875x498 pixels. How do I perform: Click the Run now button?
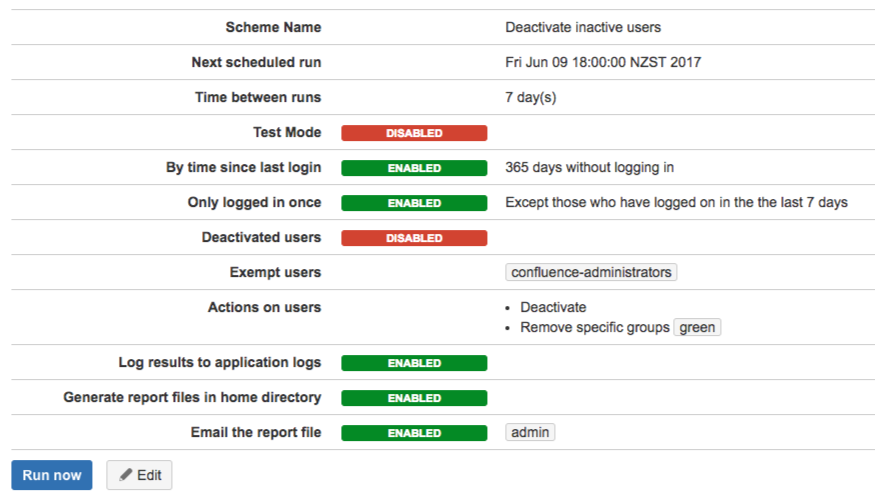52,475
